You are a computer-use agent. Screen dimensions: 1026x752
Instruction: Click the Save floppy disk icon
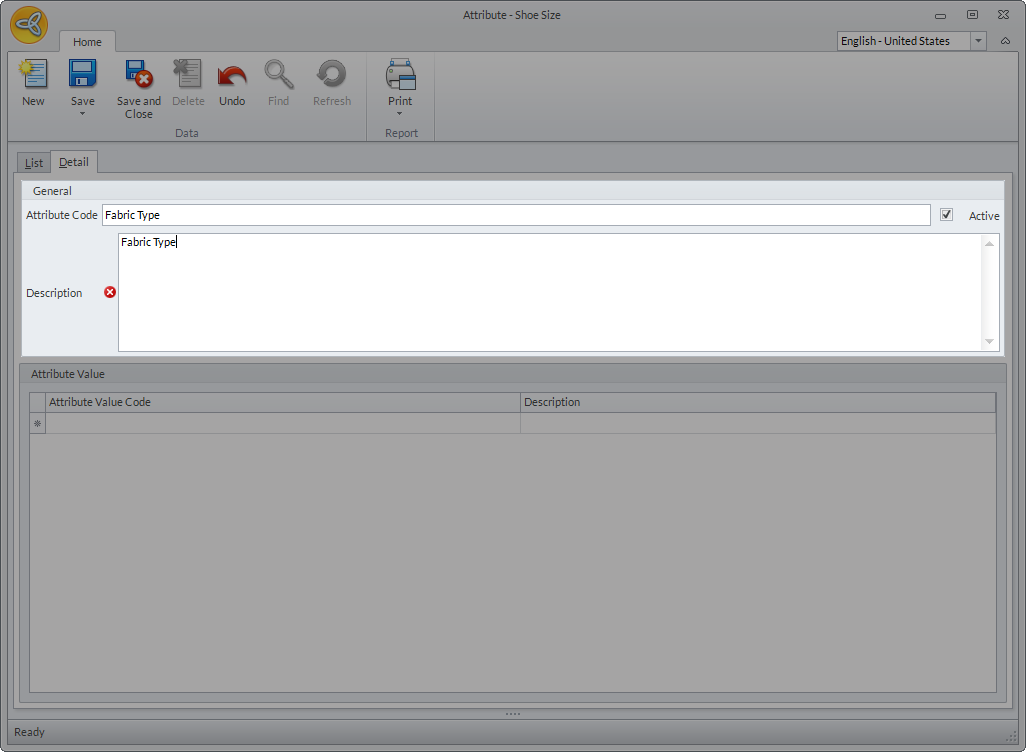click(82, 75)
